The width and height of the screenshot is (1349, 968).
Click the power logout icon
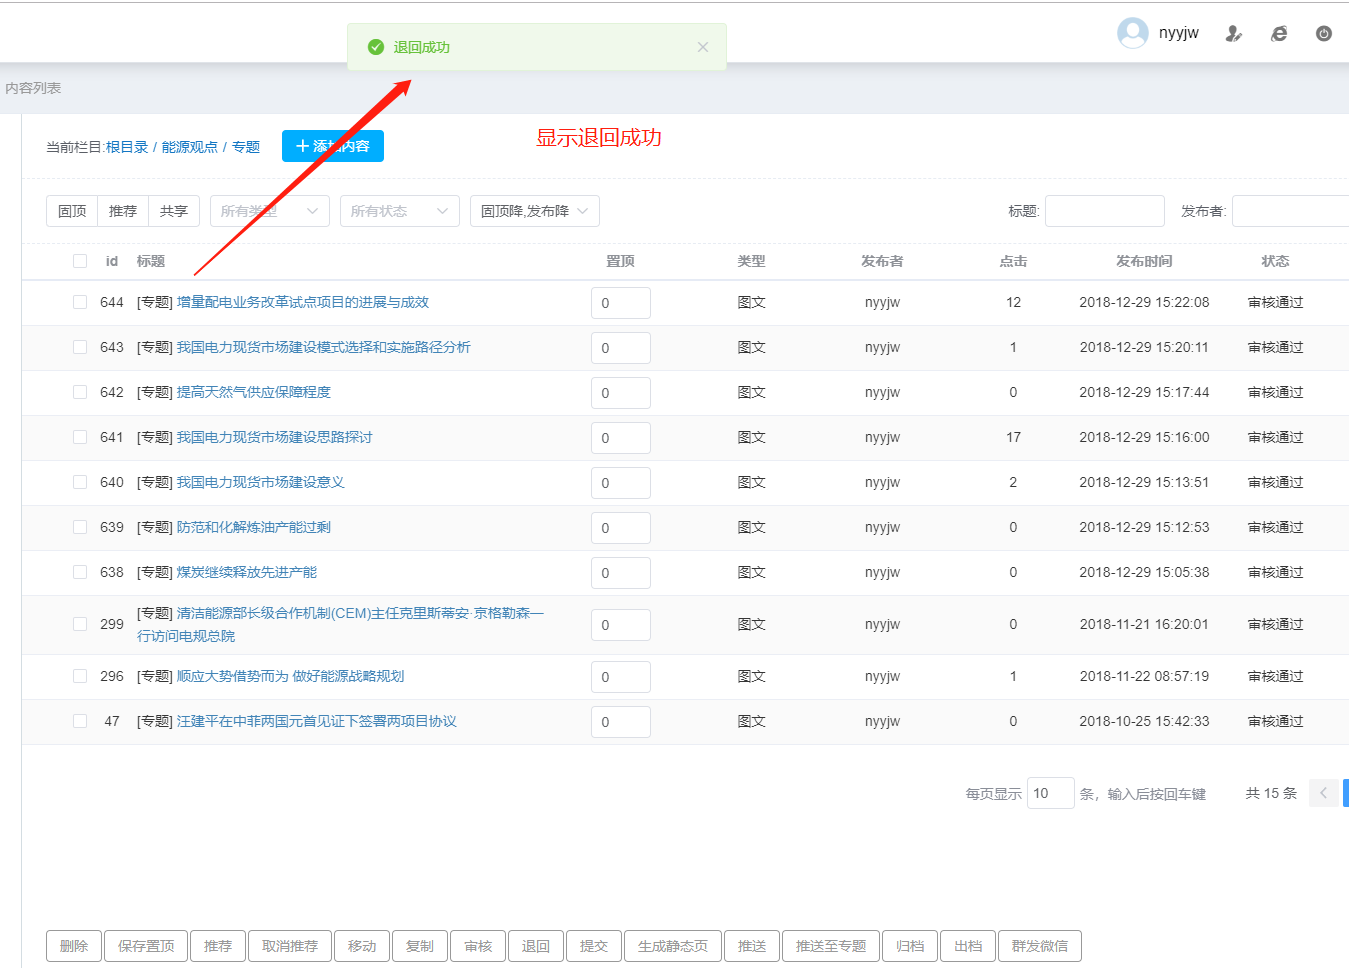1323,34
